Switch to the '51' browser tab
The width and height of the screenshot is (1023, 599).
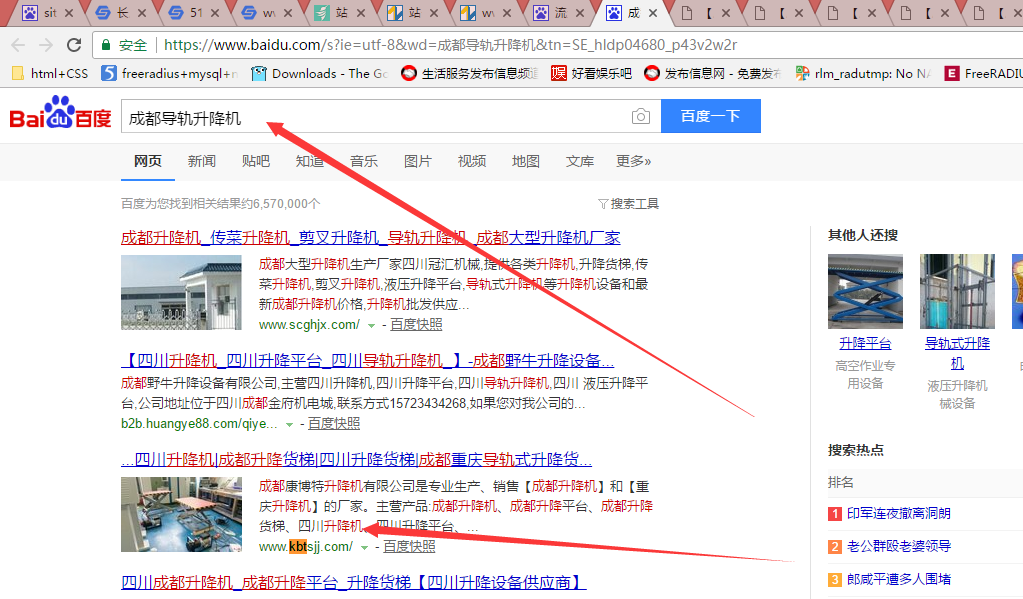point(196,12)
